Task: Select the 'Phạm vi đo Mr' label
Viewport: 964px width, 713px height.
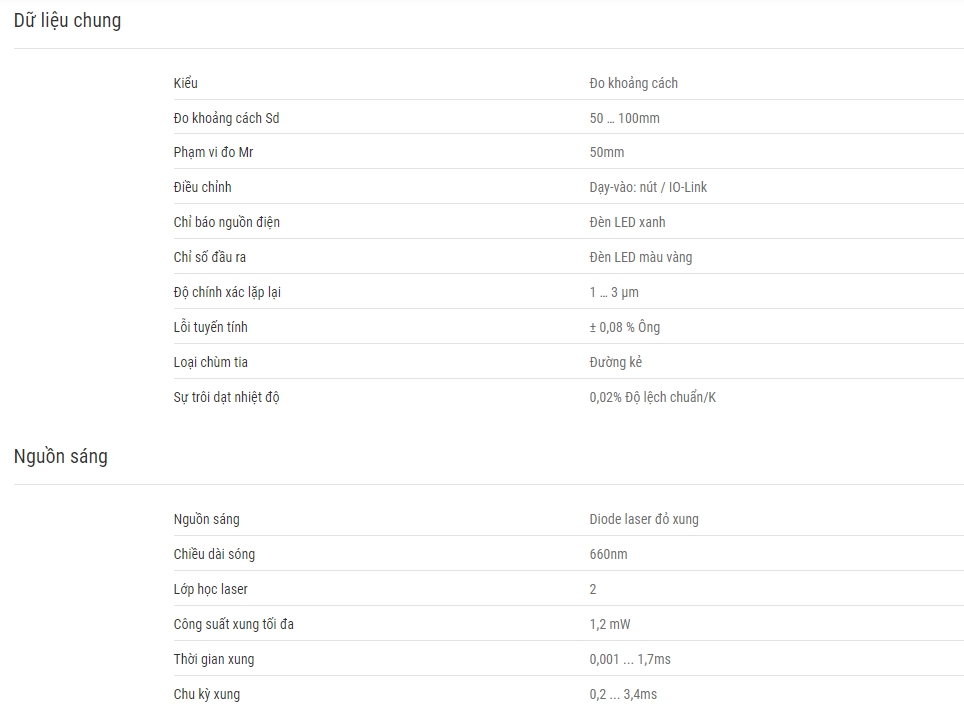Action: click(213, 152)
